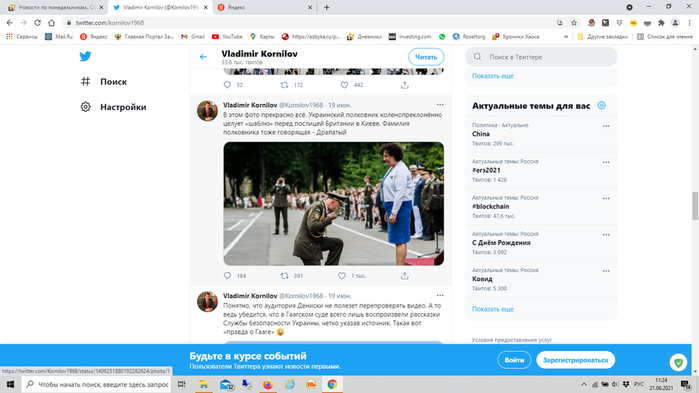Like the tweet with 1 тыс. likes

point(341,276)
